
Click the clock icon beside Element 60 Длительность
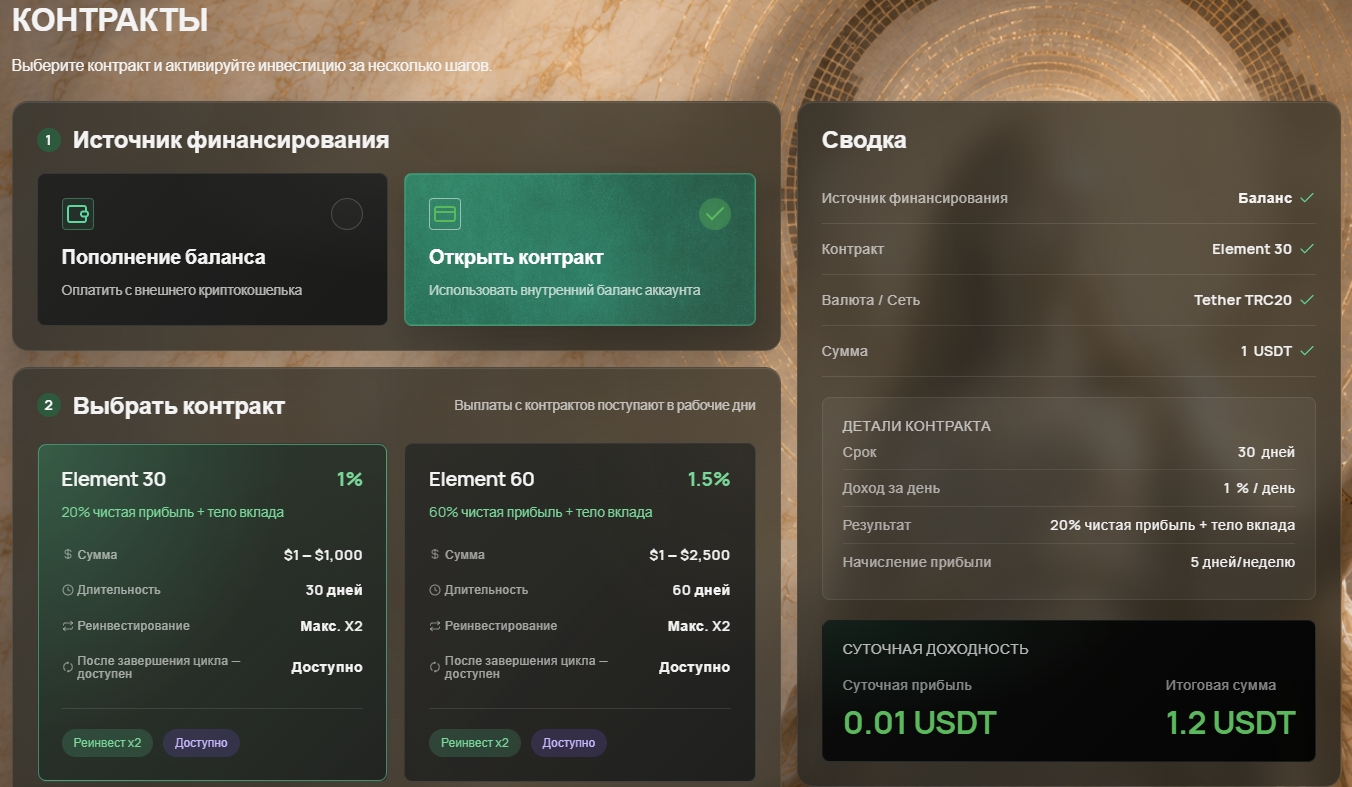pos(435,590)
